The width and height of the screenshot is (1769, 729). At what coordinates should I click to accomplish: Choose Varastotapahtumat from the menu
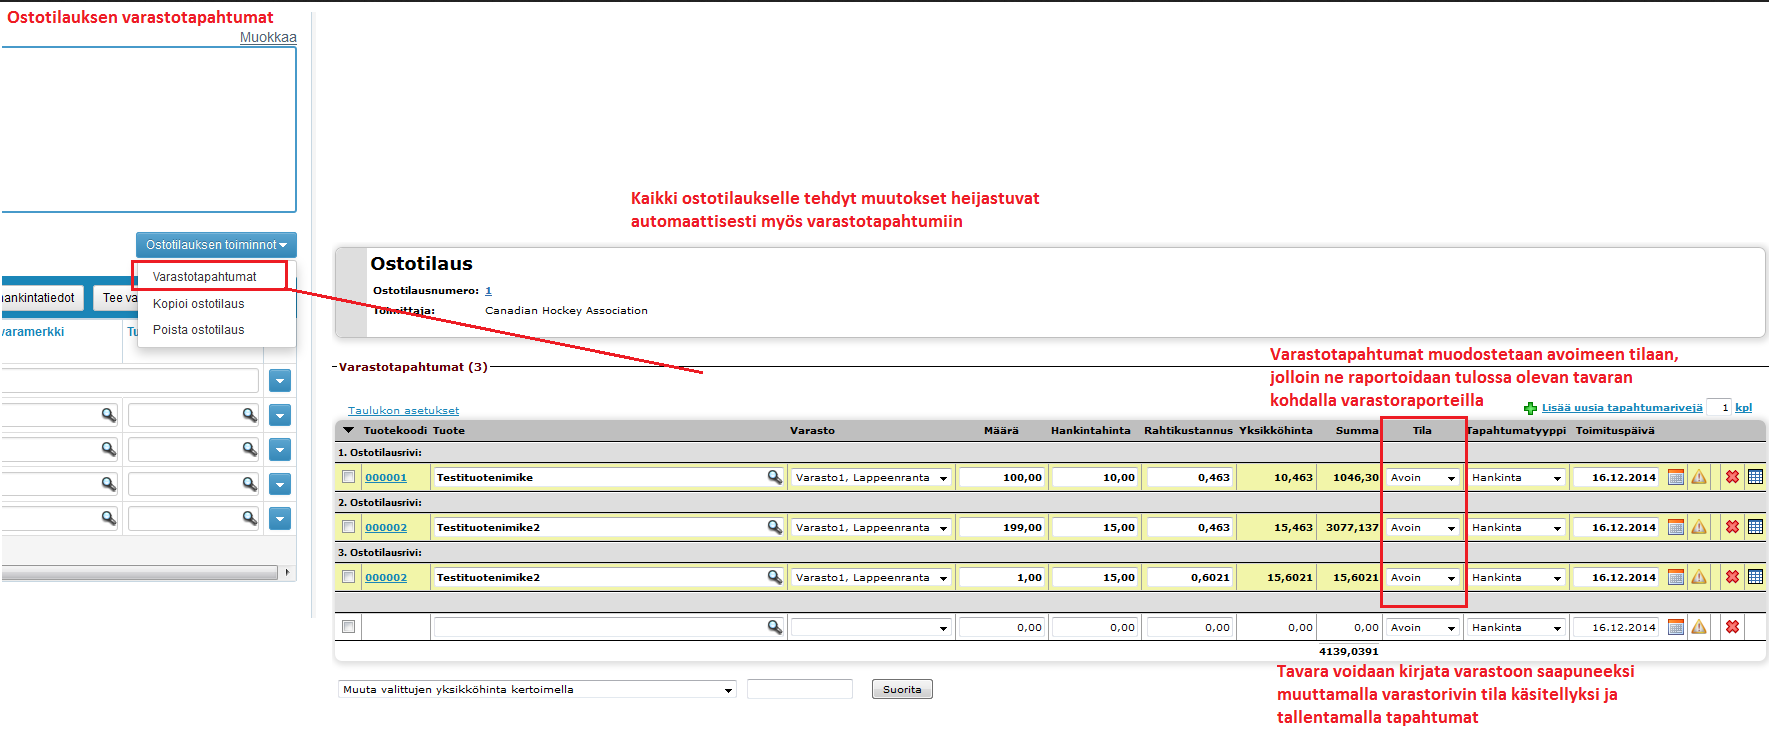tap(205, 277)
